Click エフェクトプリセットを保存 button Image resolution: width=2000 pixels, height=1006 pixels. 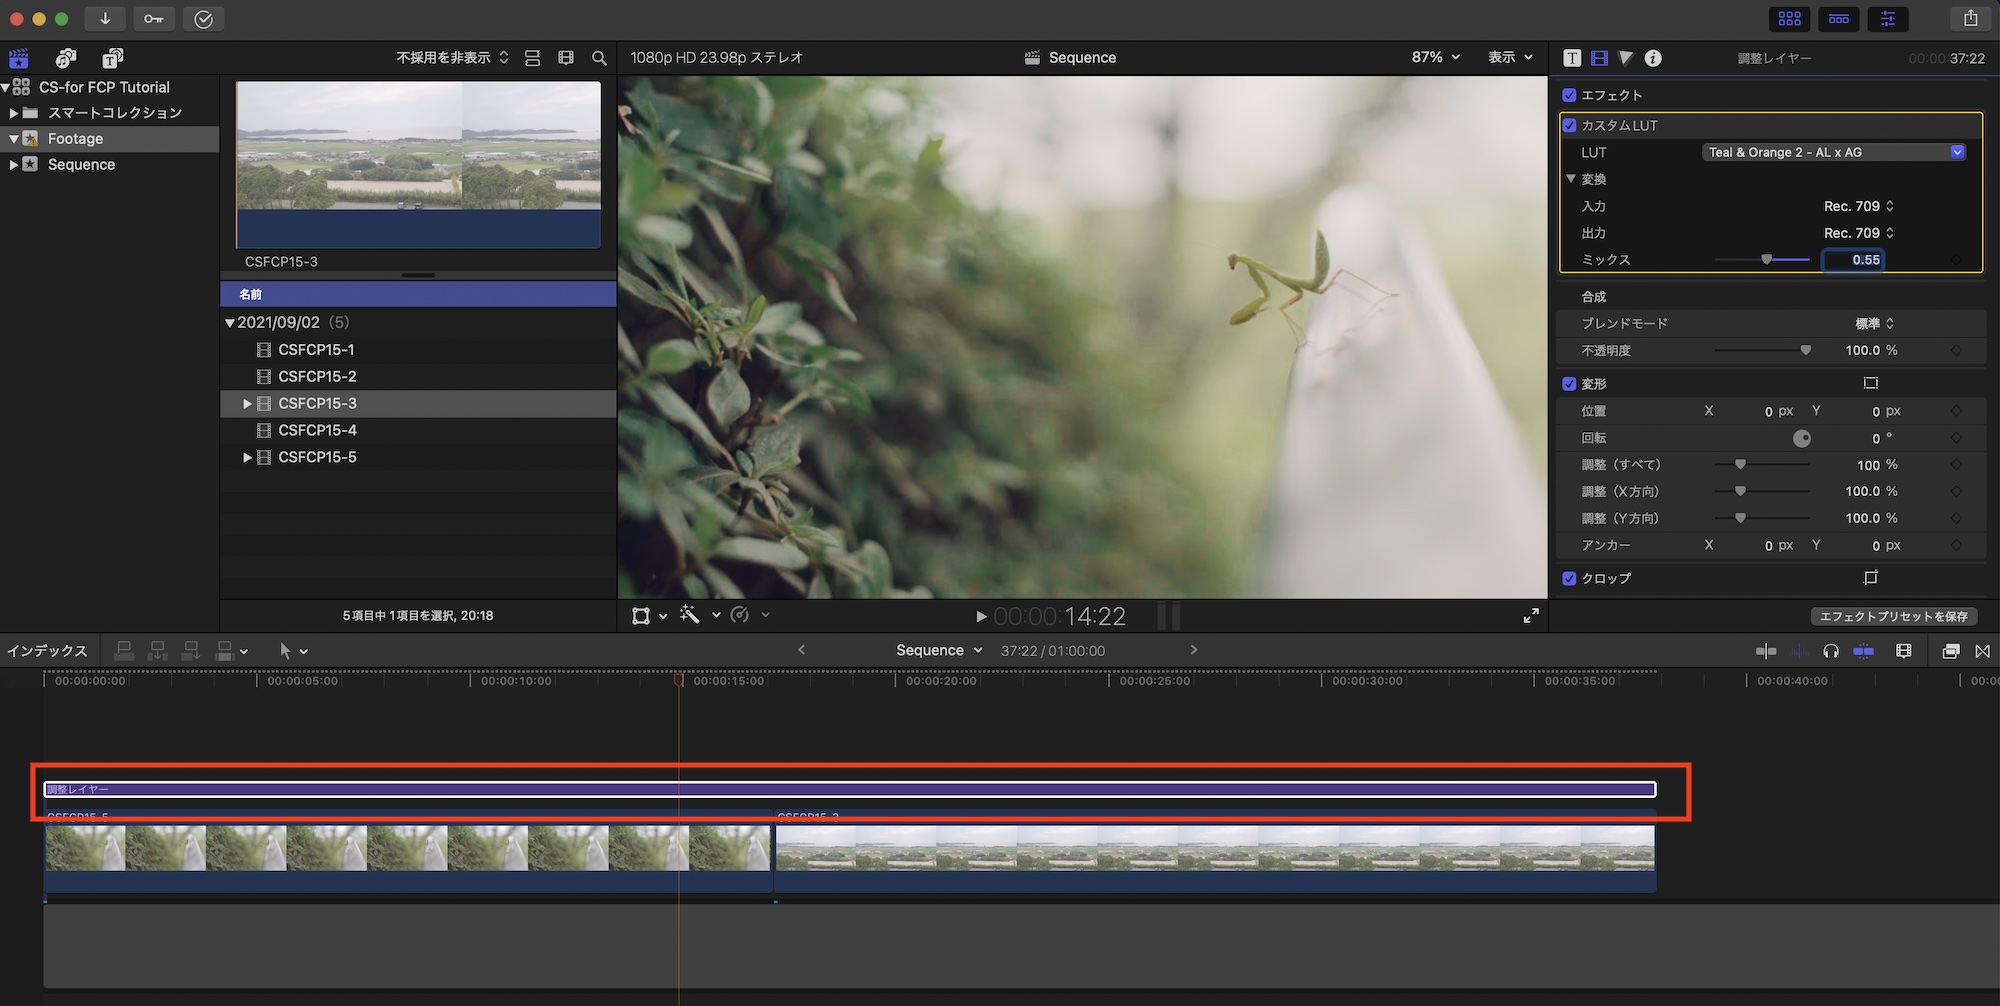coord(1893,616)
